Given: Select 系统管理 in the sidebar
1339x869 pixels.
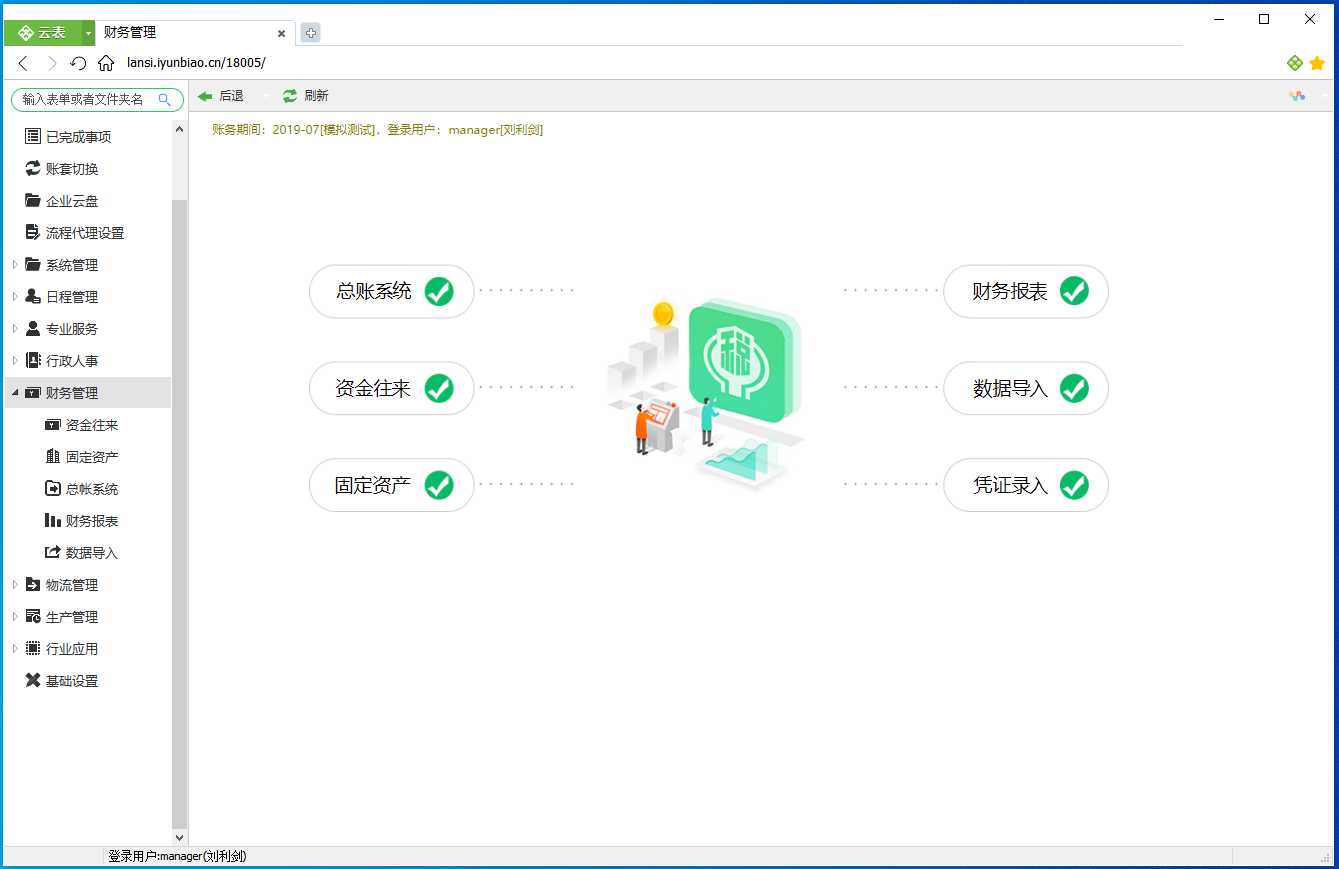Looking at the screenshot, I should pos(72,265).
